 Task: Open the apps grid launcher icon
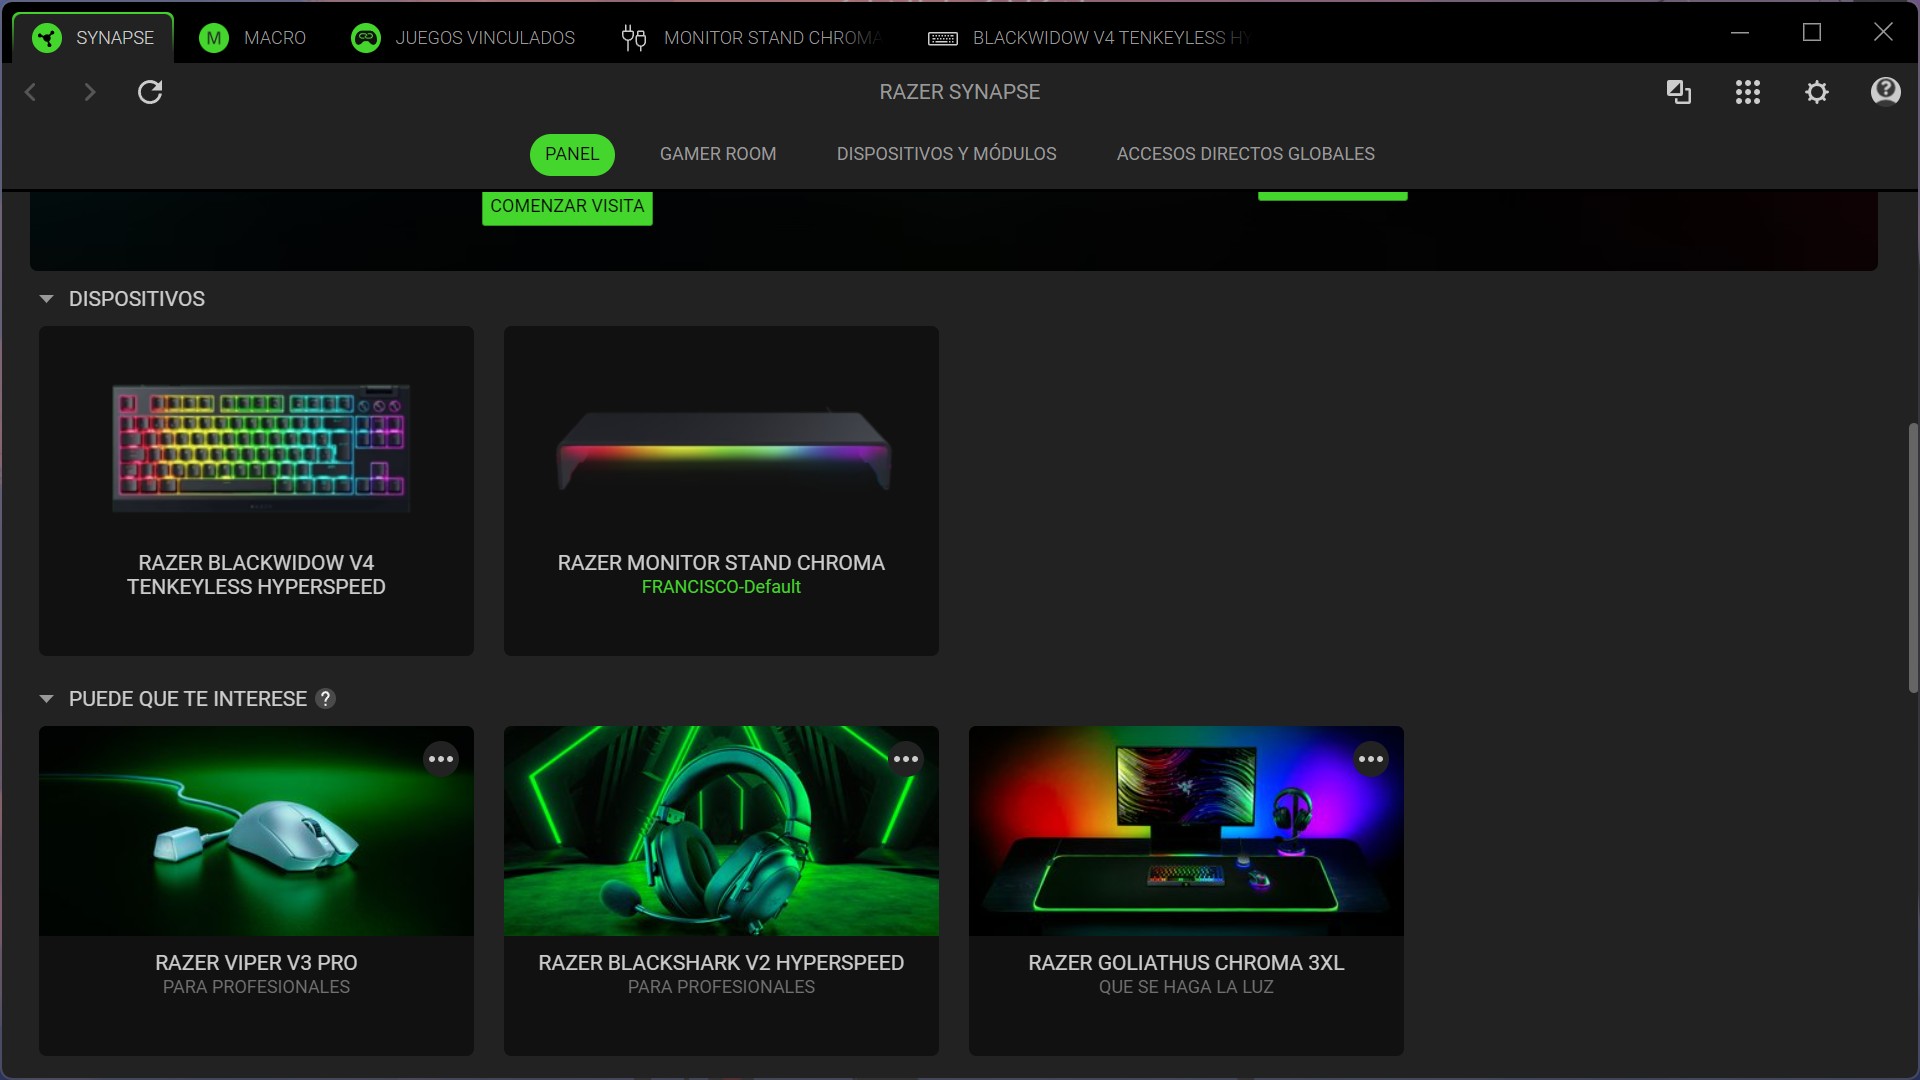1748,92
